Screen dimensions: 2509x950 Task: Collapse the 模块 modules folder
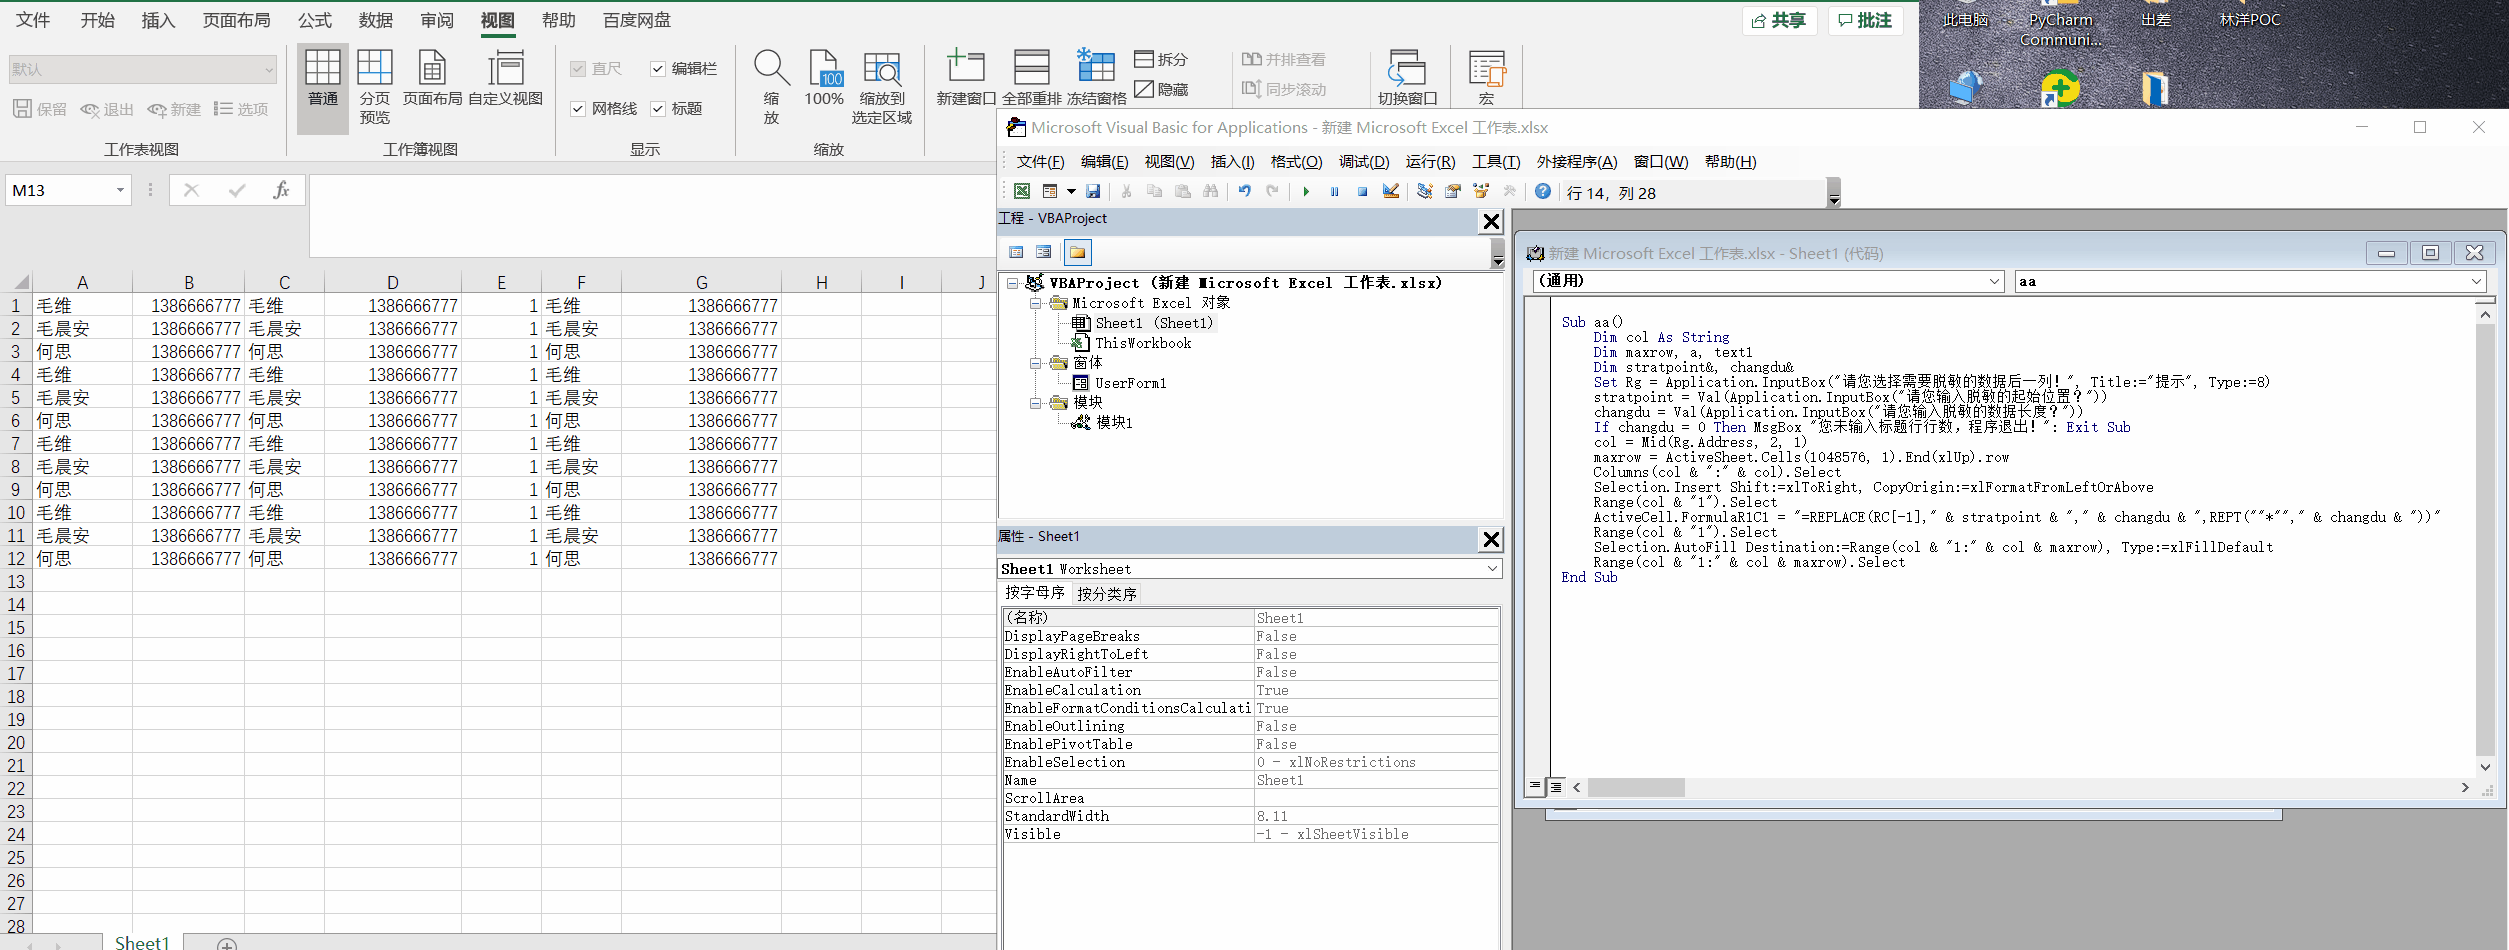click(1036, 403)
